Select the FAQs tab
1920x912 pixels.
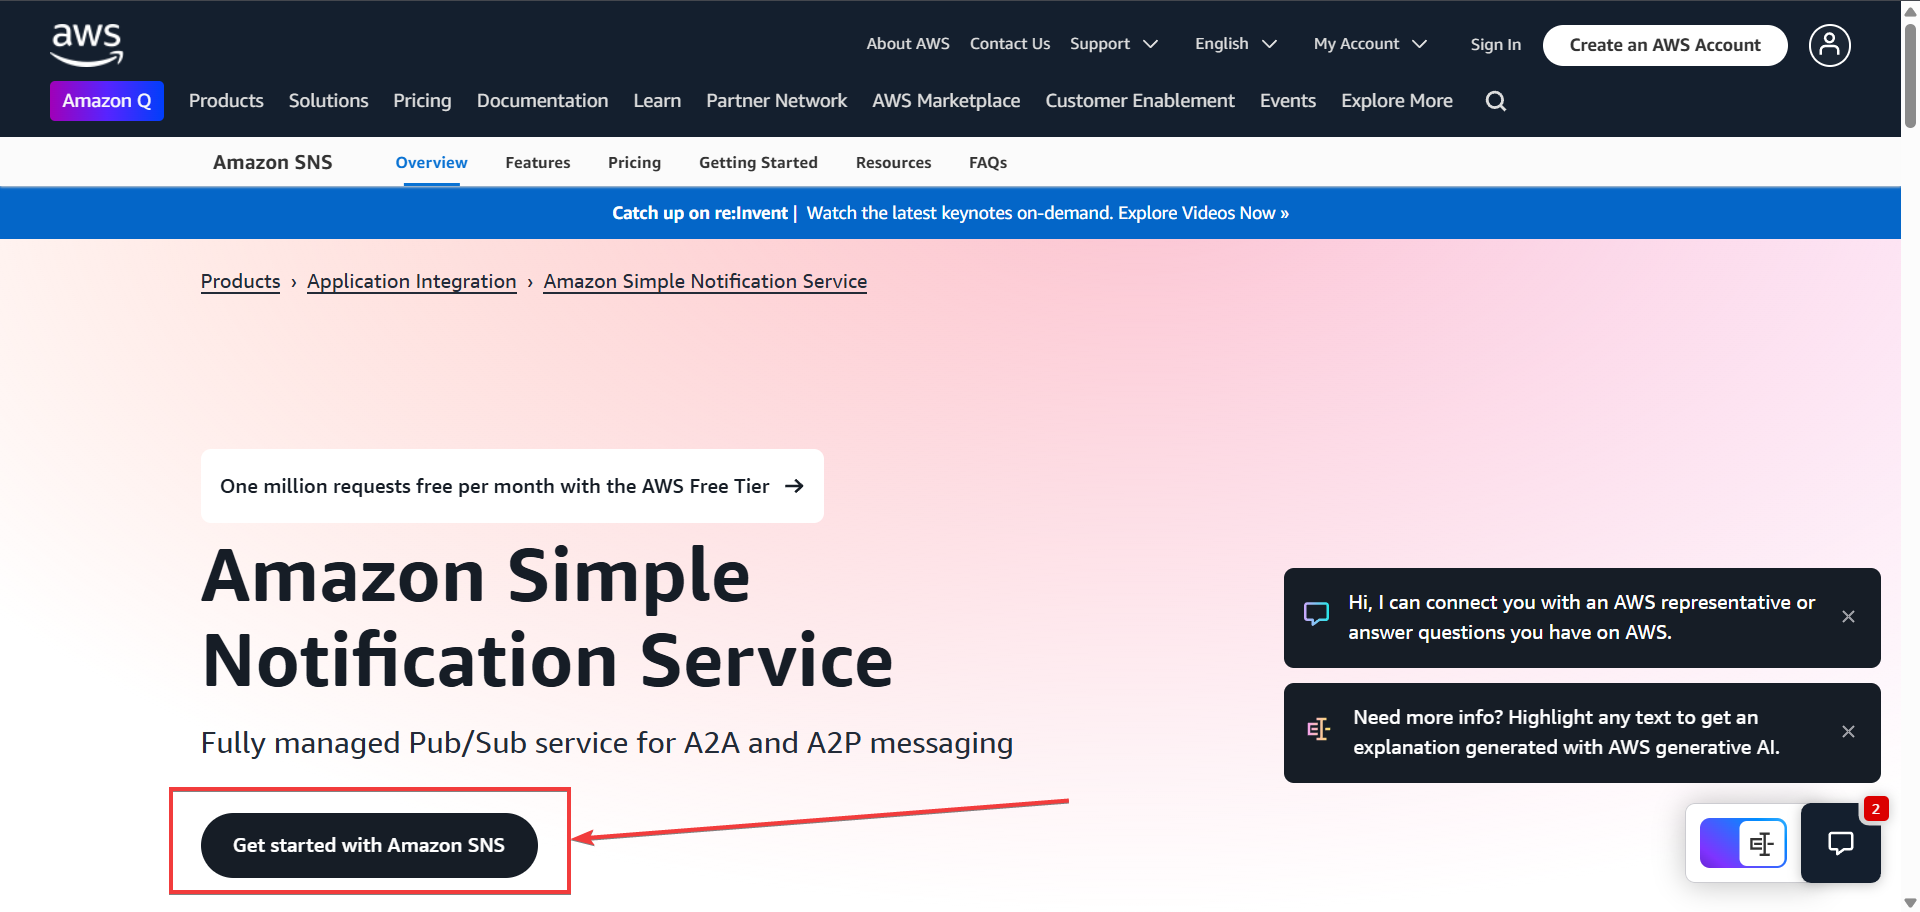(988, 162)
